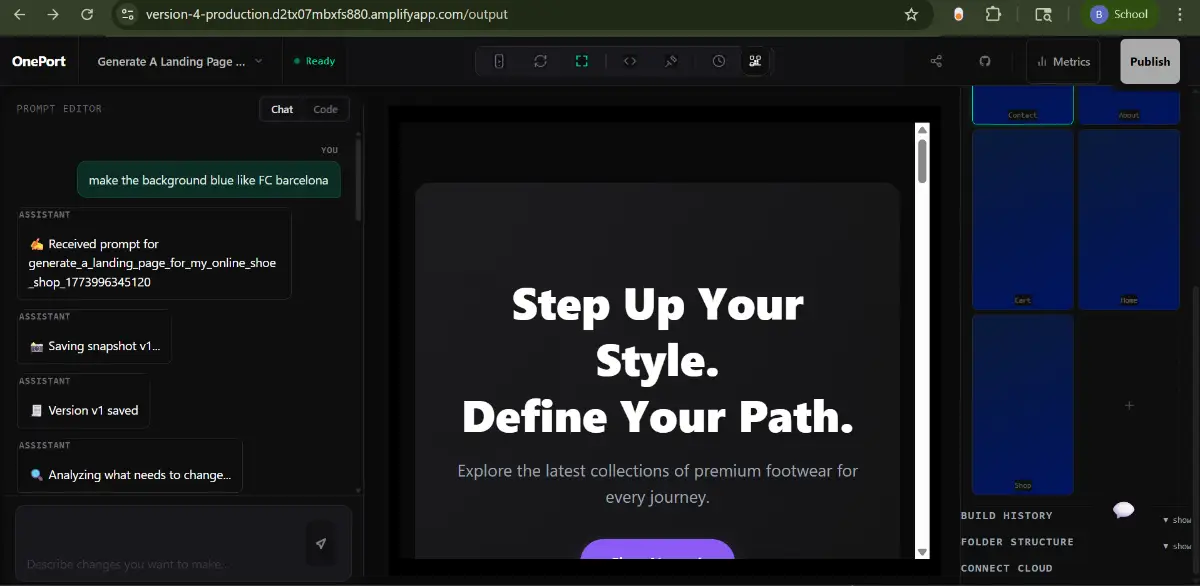The image size is (1200, 586).
Task: Select the mobile device preview icon
Action: click(499, 61)
